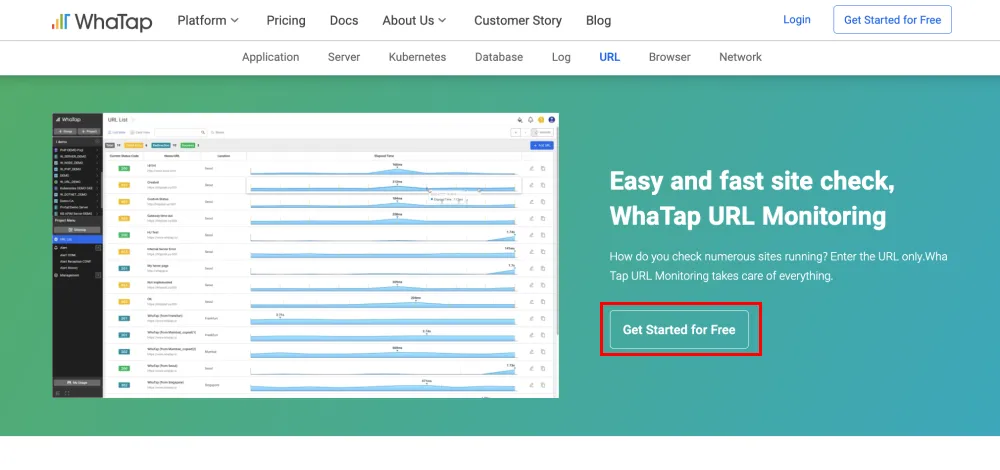Click the WhaTap logo in header
1000x470 pixels.
tap(102, 21)
